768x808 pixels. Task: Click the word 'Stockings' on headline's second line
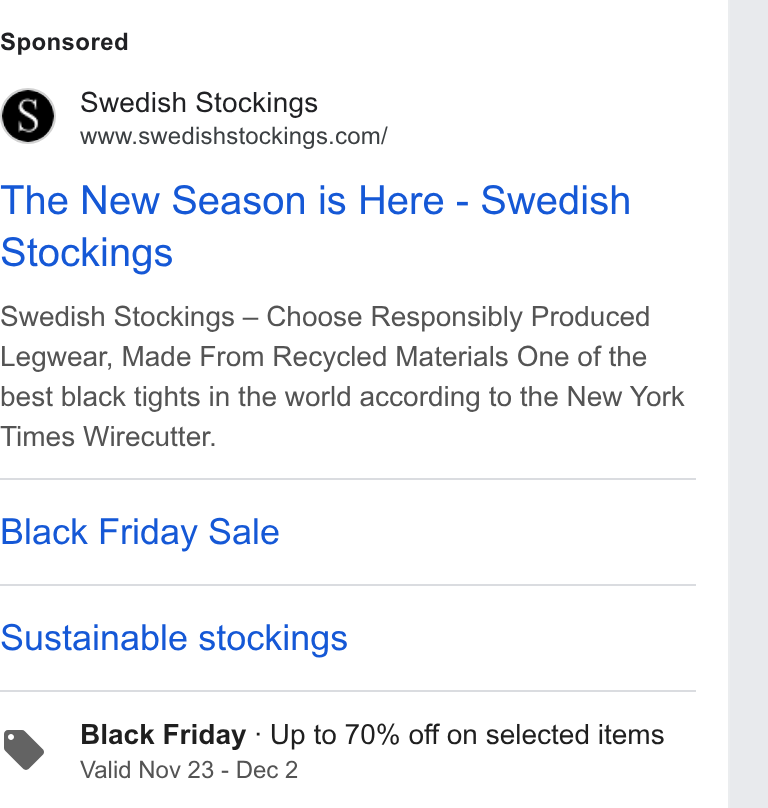tap(86, 253)
